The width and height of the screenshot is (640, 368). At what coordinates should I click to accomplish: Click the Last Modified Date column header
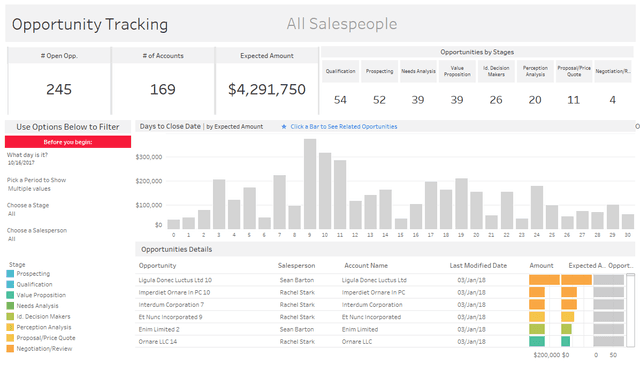click(478, 266)
